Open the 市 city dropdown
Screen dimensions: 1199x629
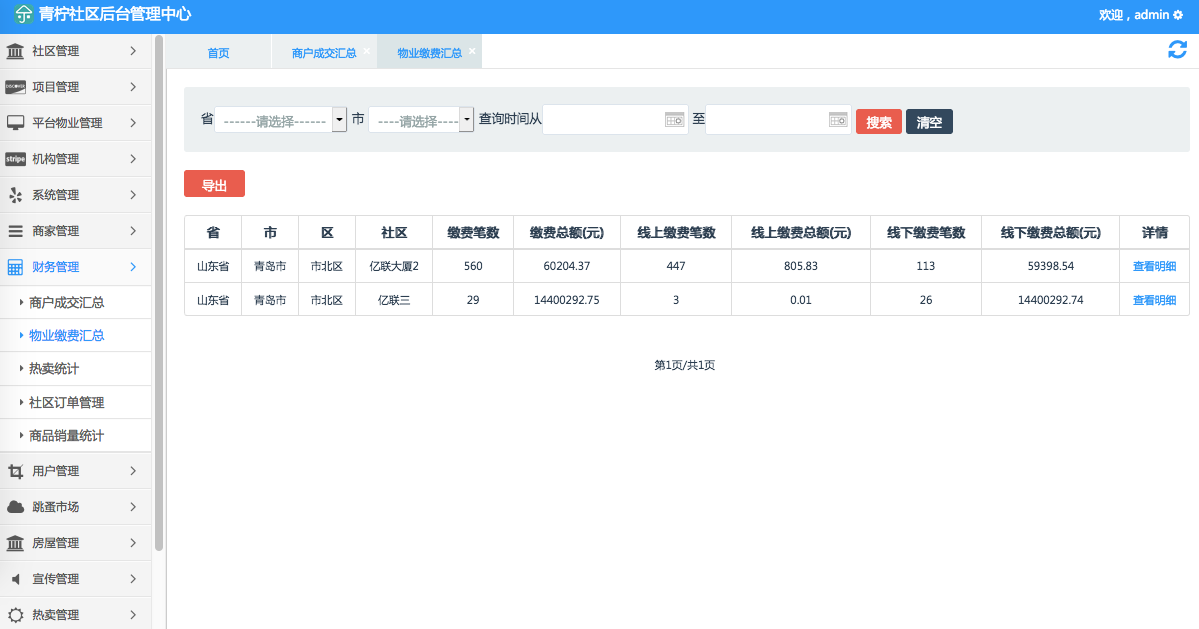(421, 120)
